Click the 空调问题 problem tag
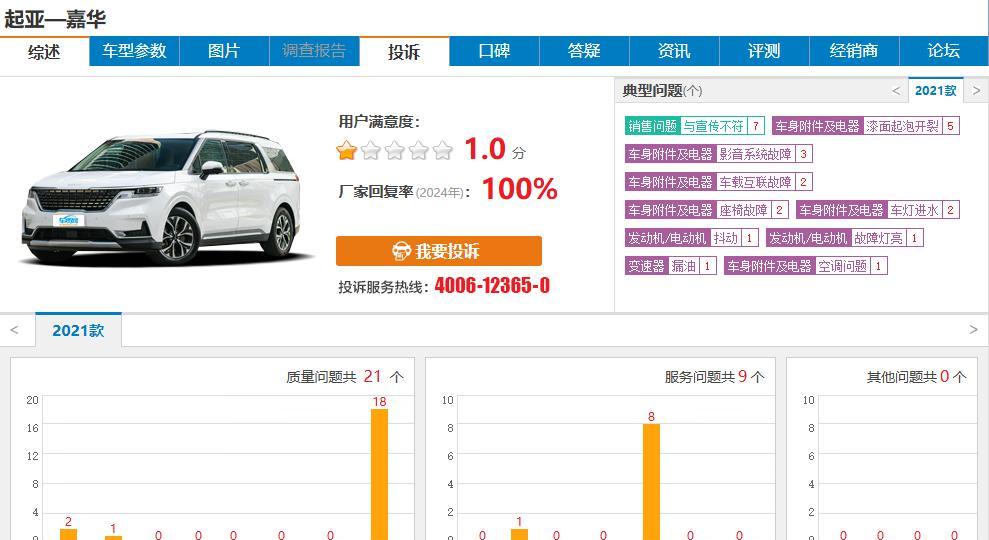 pyautogui.click(x=805, y=266)
